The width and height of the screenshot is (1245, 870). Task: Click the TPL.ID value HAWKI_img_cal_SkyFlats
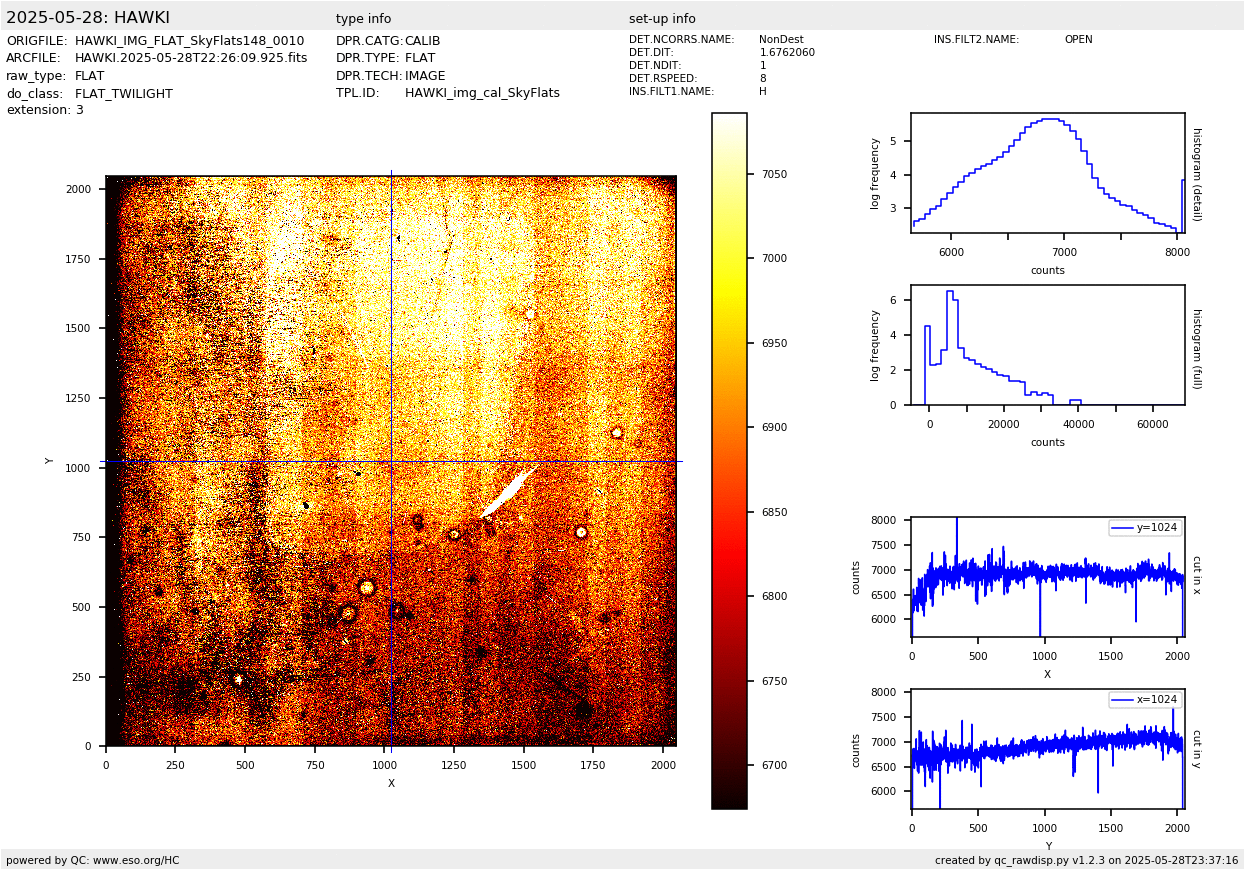[x=482, y=93]
